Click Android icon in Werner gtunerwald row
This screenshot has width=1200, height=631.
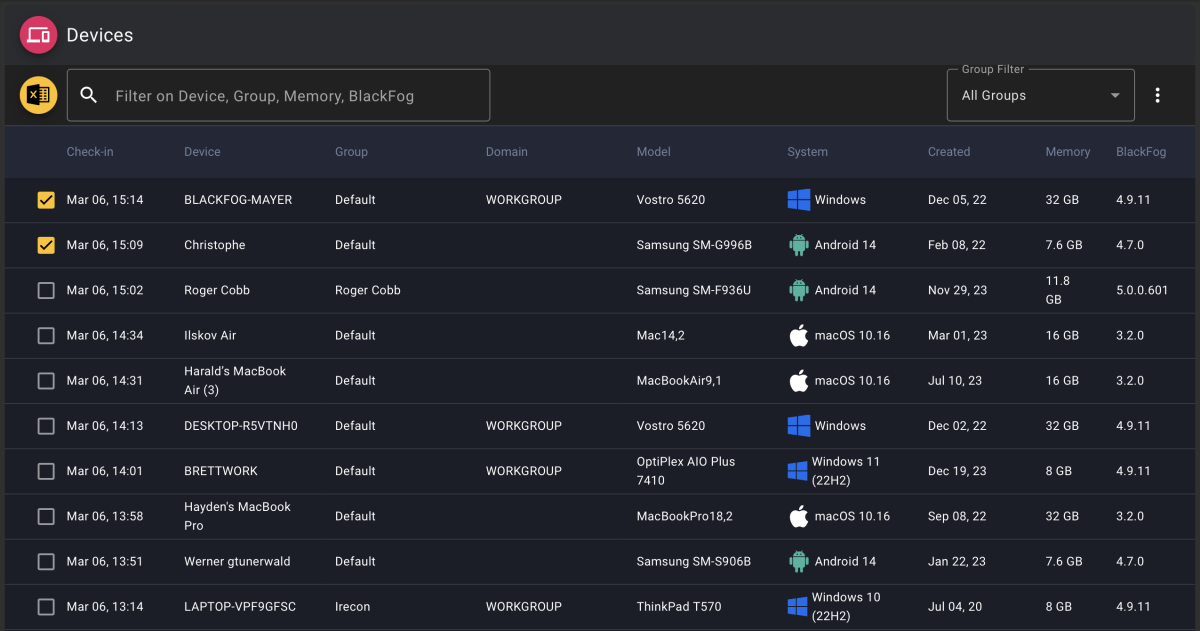tap(798, 561)
